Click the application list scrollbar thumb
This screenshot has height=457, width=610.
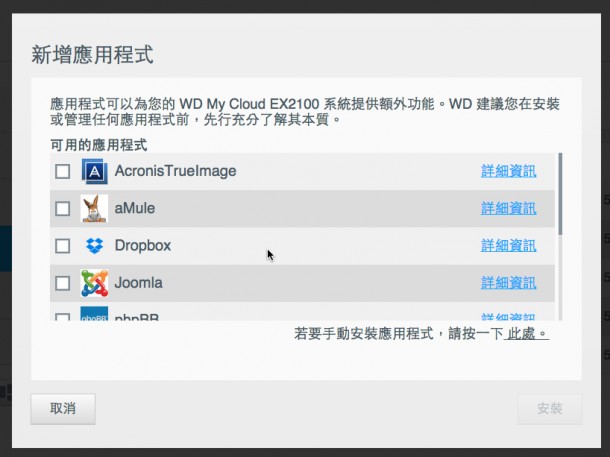point(561,192)
